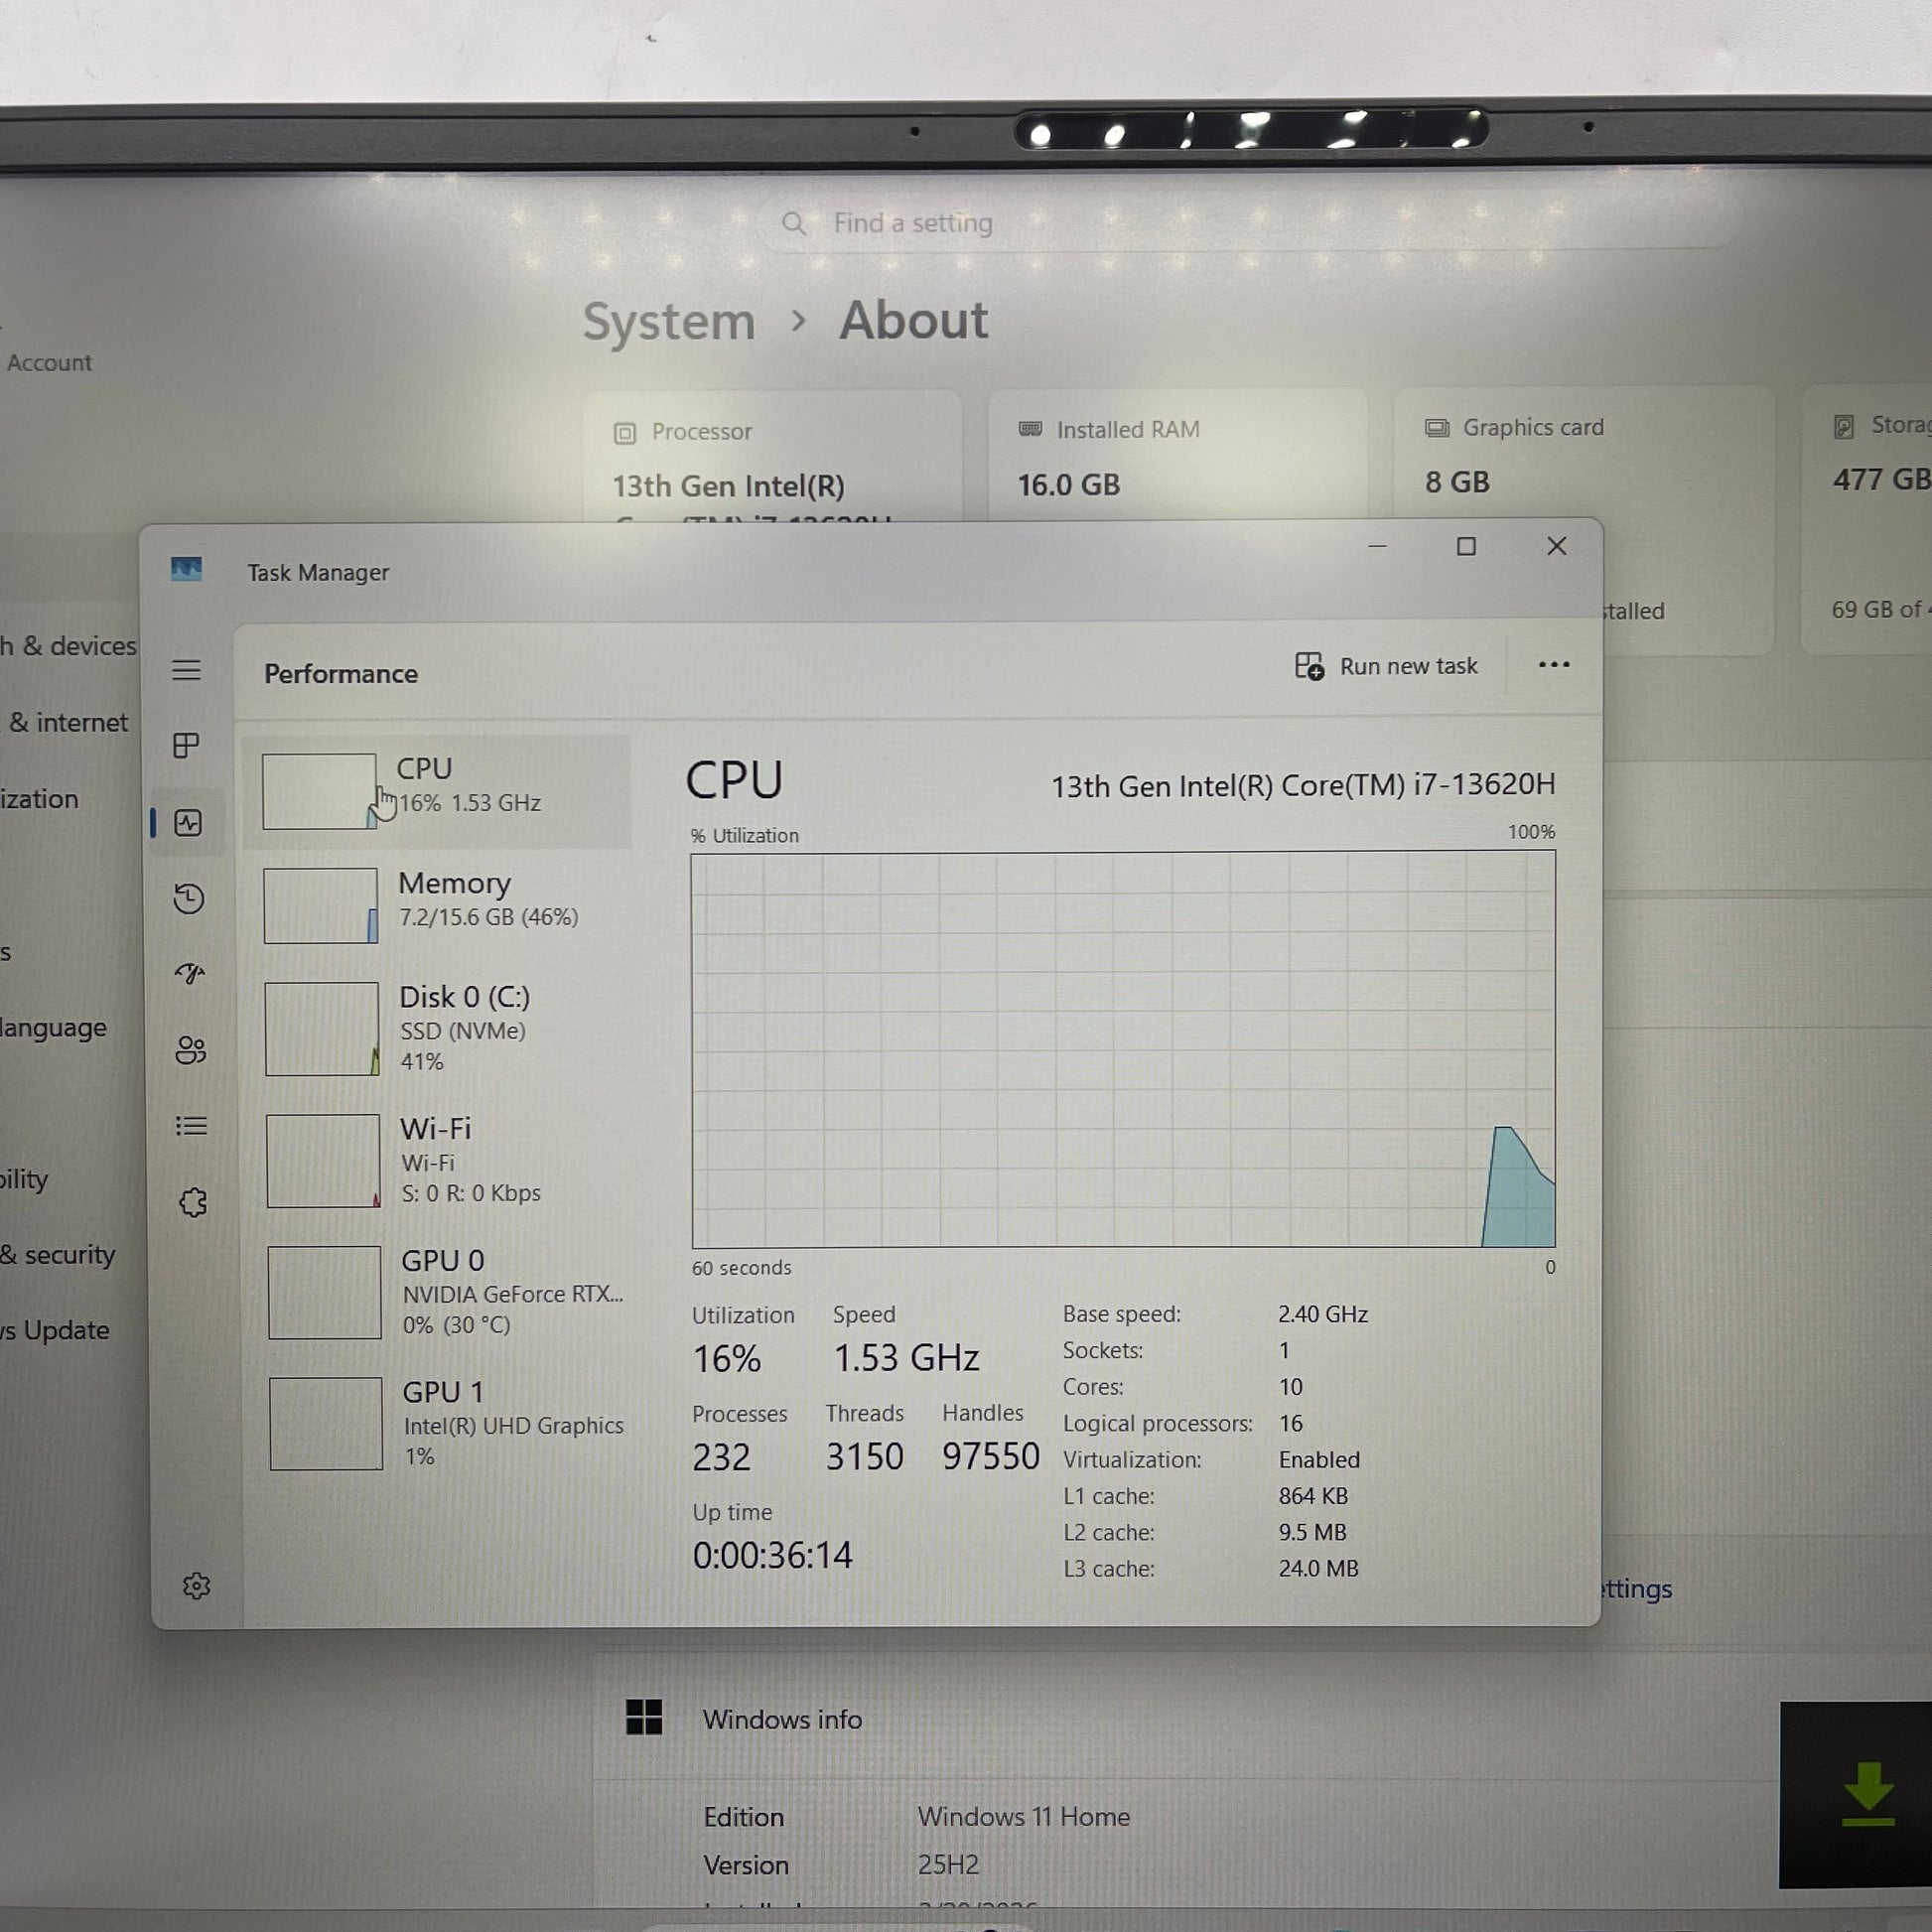Open the Startup apps icon

189,974
